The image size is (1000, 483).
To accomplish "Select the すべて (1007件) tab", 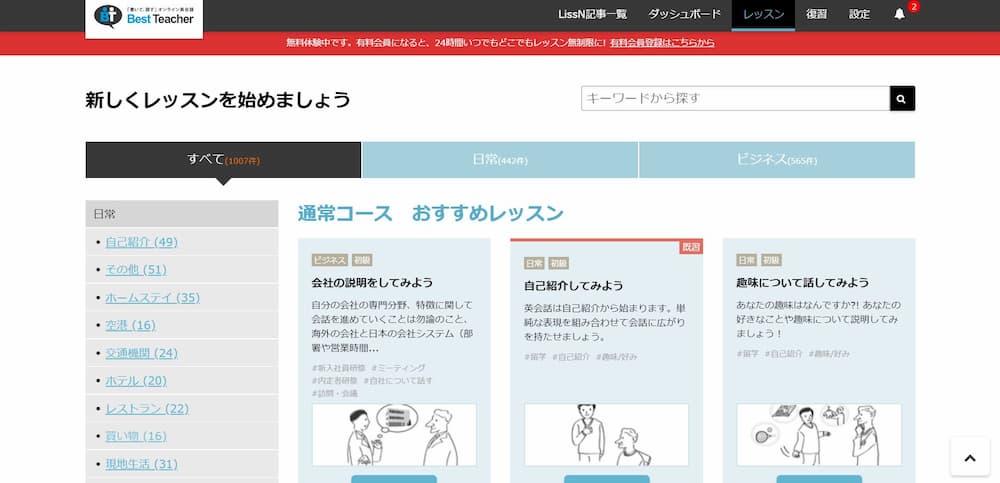I will 223,160.
